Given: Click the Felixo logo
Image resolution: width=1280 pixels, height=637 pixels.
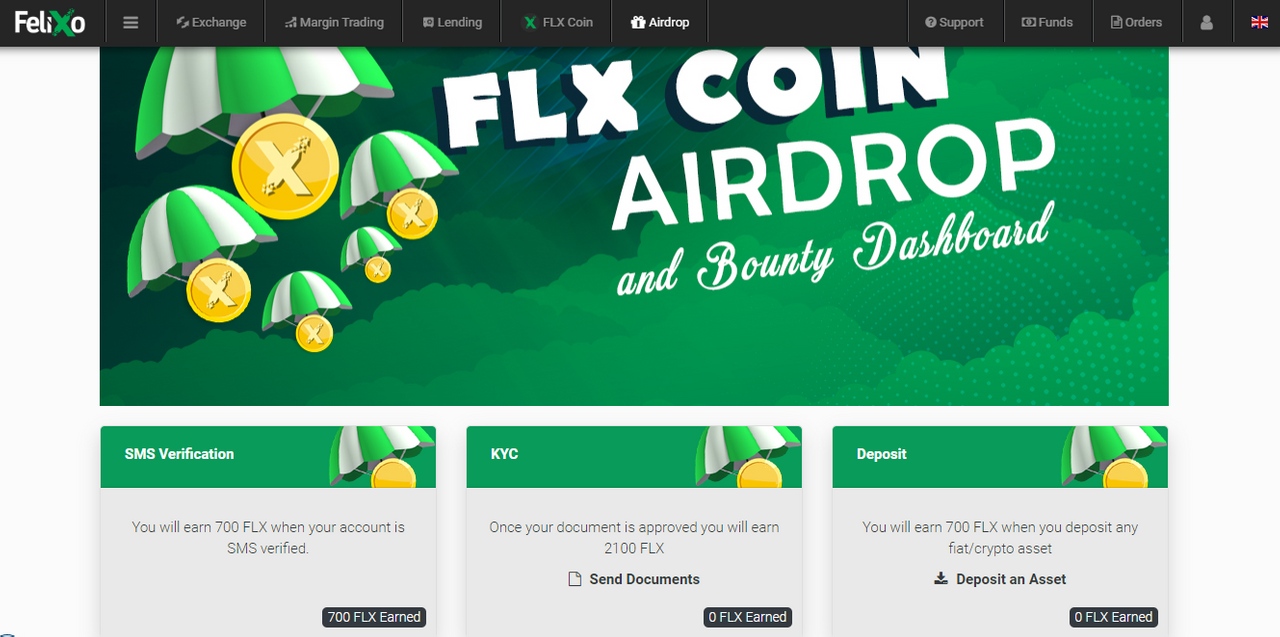Looking at the screenshot, I should [50, 22].
